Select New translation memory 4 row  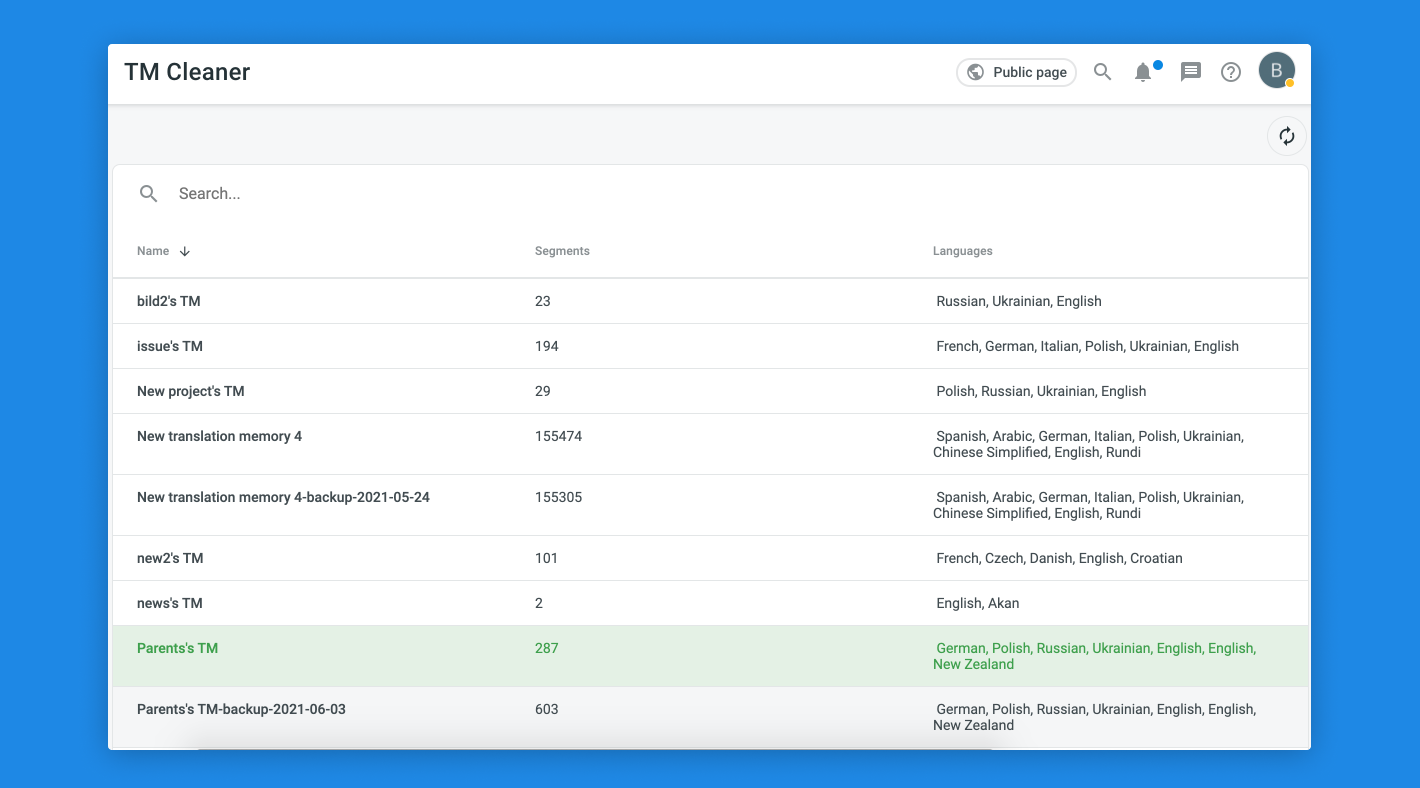coord(710,444)
